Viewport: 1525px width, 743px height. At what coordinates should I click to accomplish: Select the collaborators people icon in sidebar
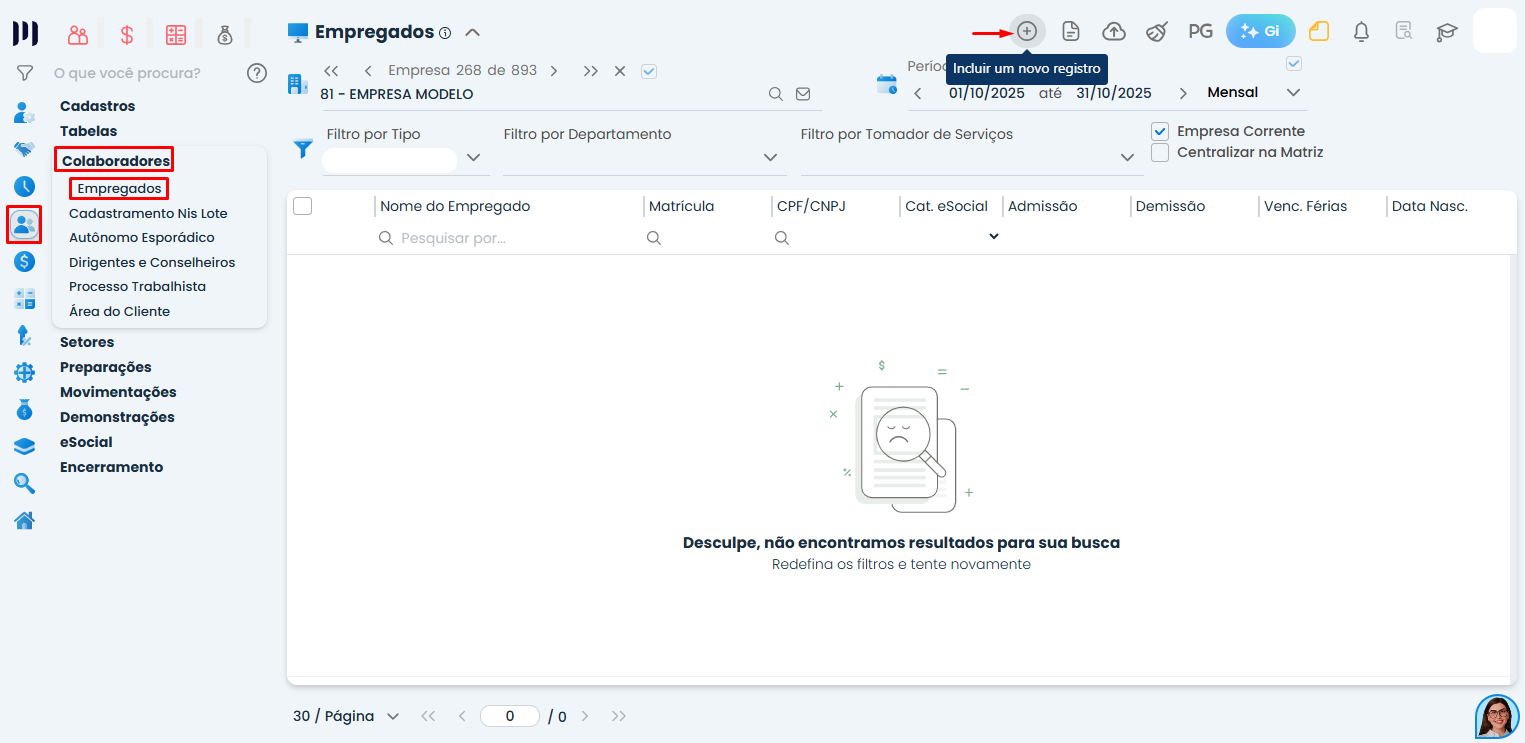(x=25, y=224)
